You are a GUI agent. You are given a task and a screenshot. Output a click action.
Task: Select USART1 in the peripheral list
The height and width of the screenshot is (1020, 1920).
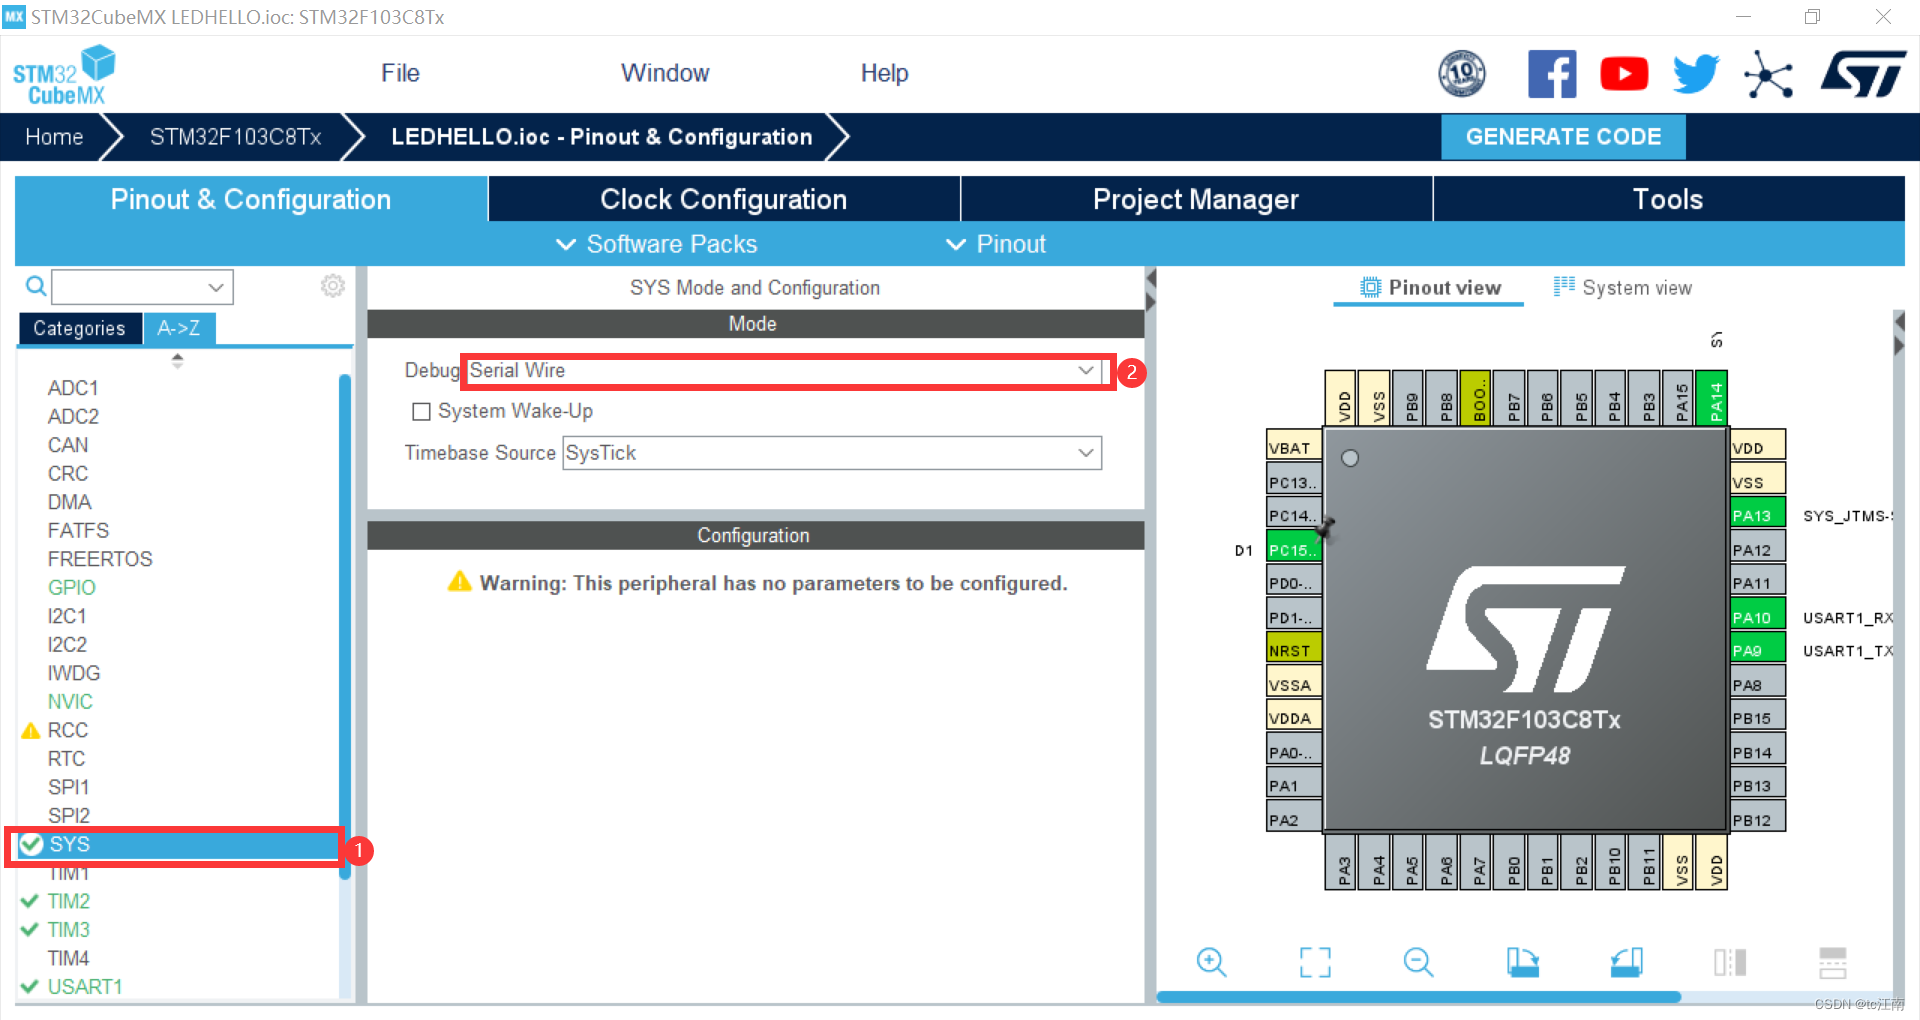tap(85, 986)
